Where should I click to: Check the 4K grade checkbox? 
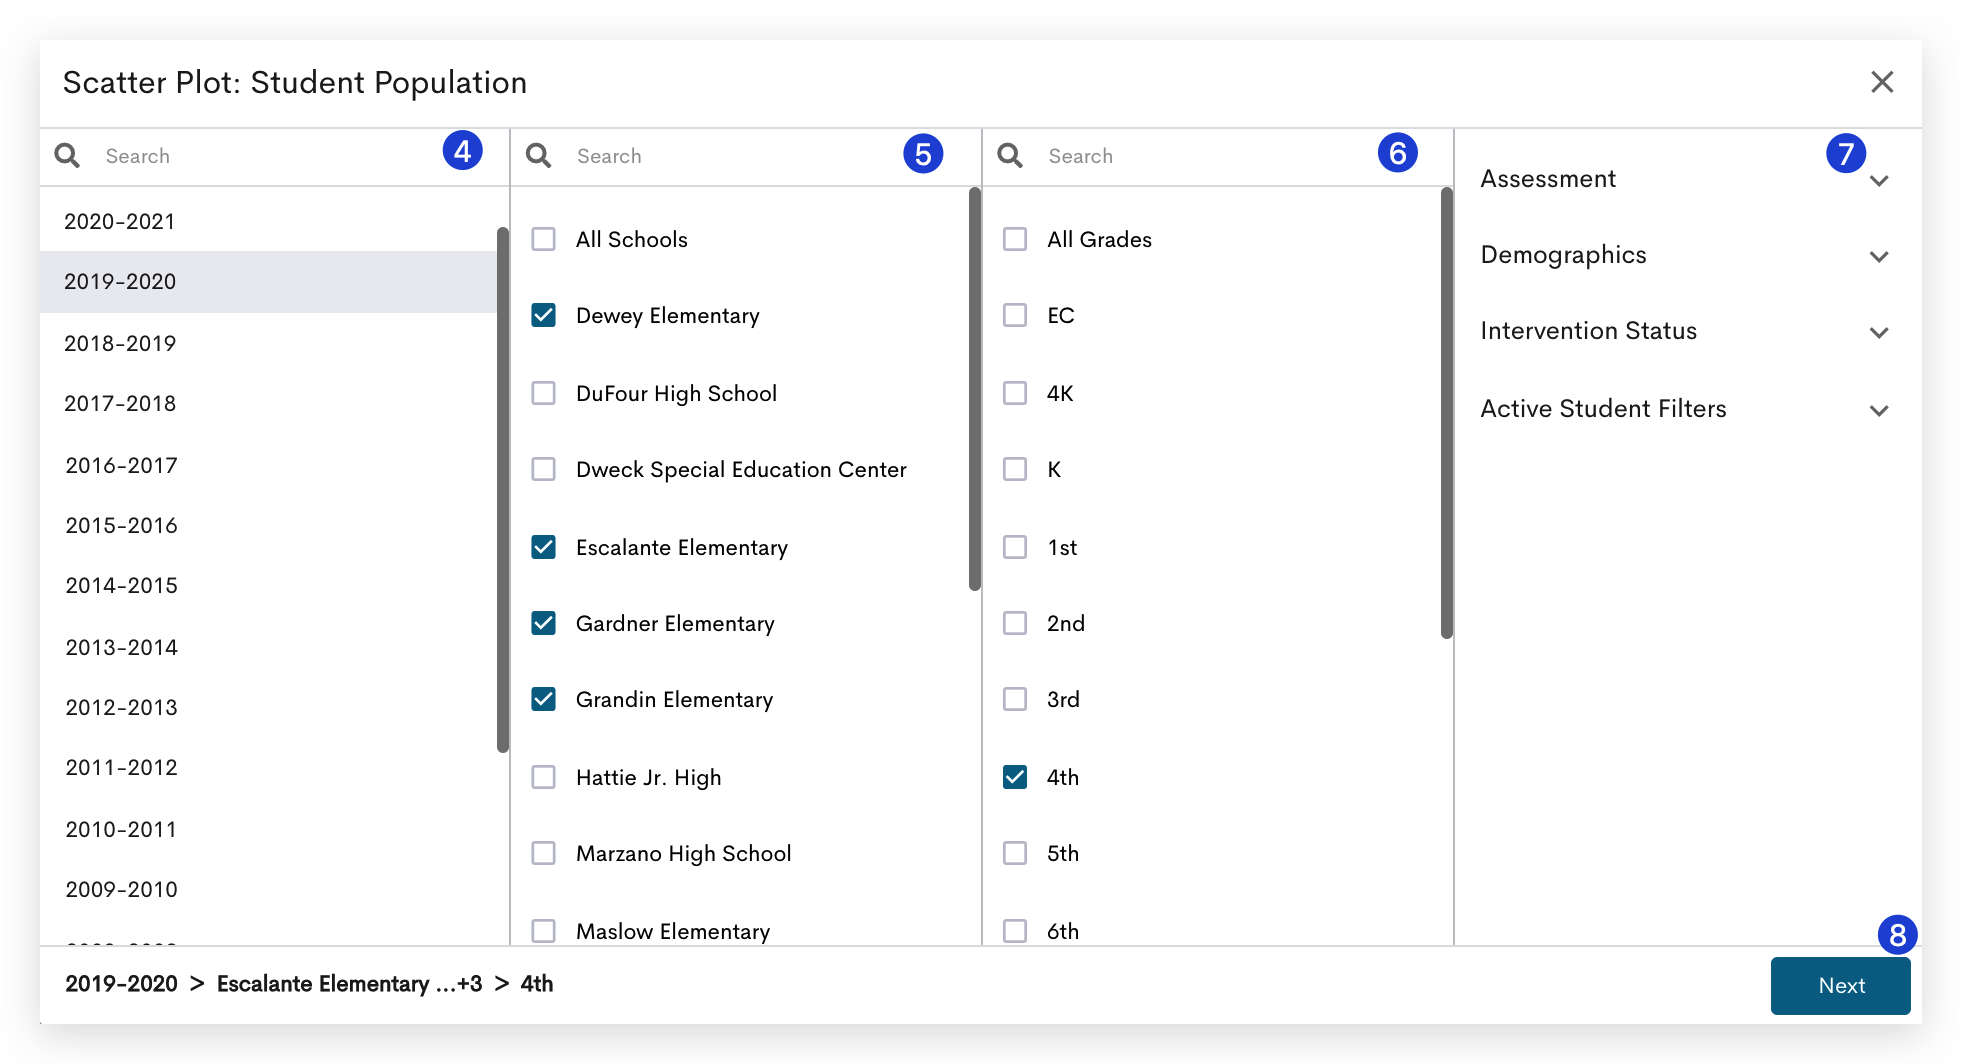(1015, 393)
